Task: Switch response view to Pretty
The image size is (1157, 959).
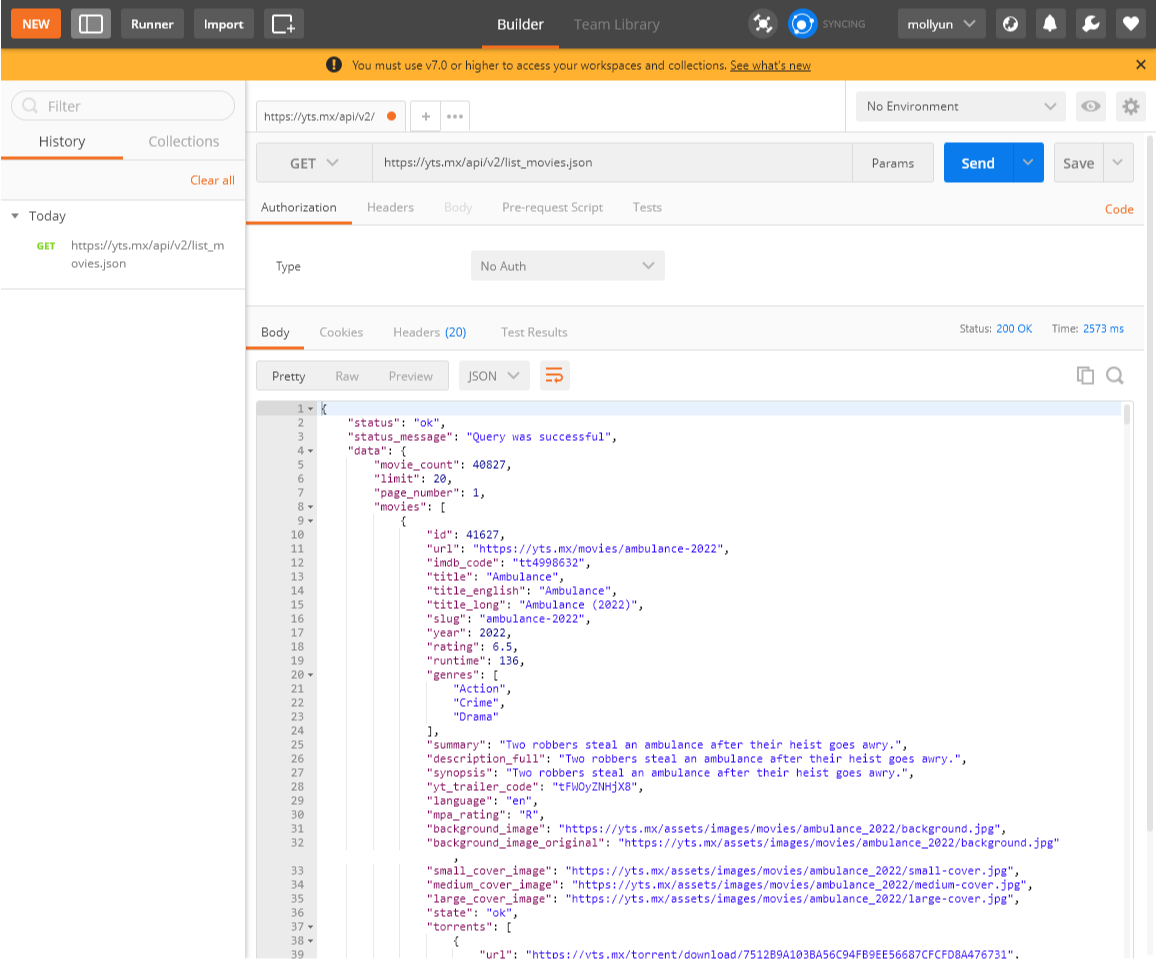Action: (289, 376)
